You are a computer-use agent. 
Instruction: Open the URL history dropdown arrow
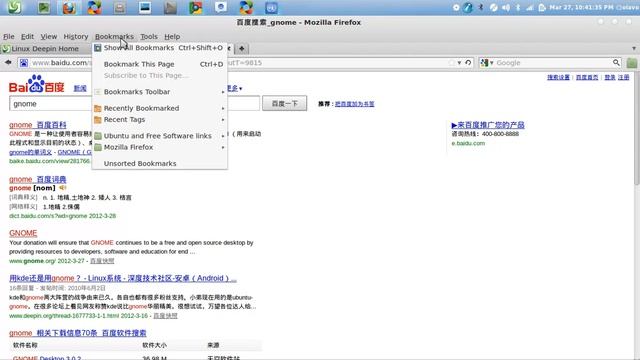459,63
